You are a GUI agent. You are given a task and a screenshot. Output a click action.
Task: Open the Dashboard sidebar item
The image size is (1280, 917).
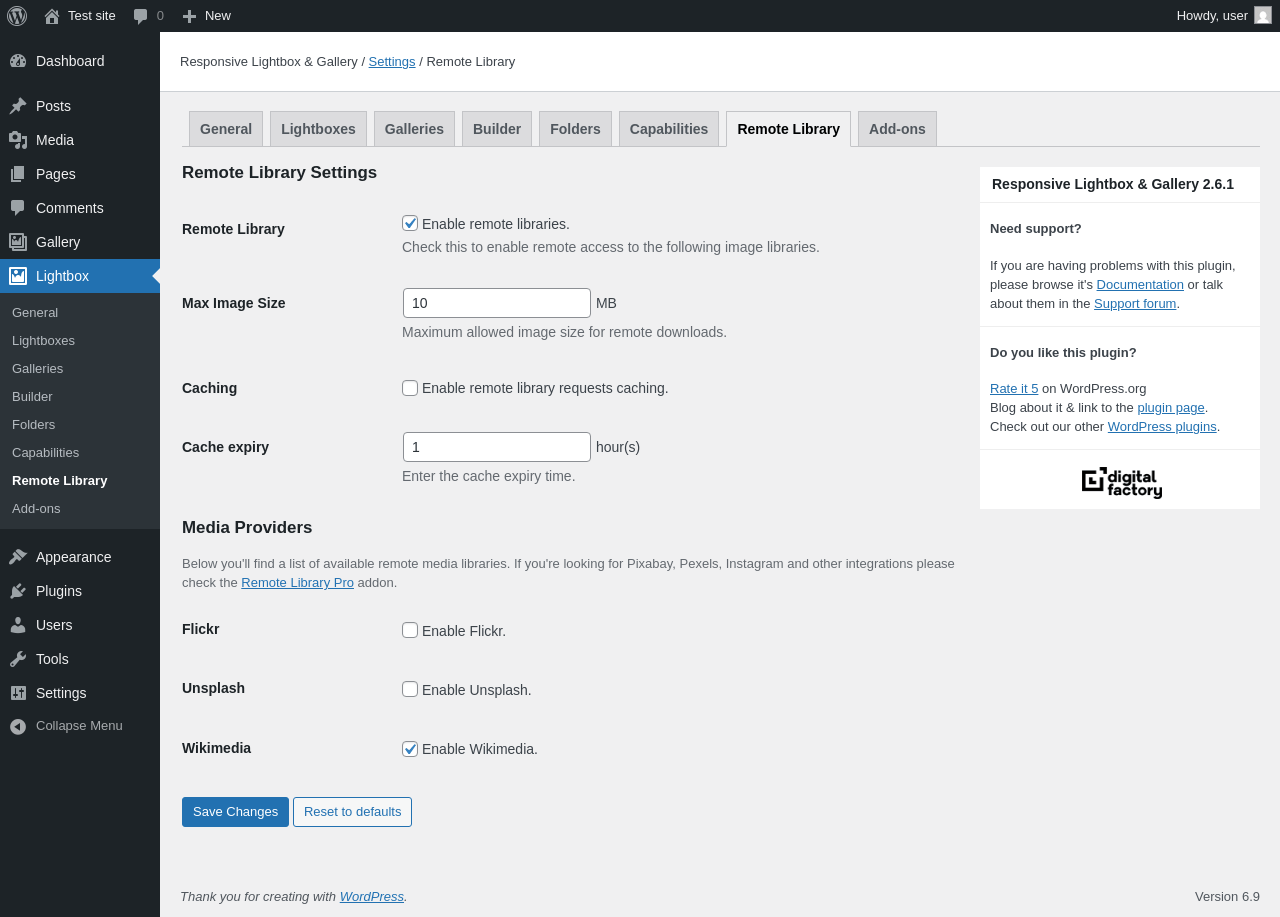[x=70, y=61]
